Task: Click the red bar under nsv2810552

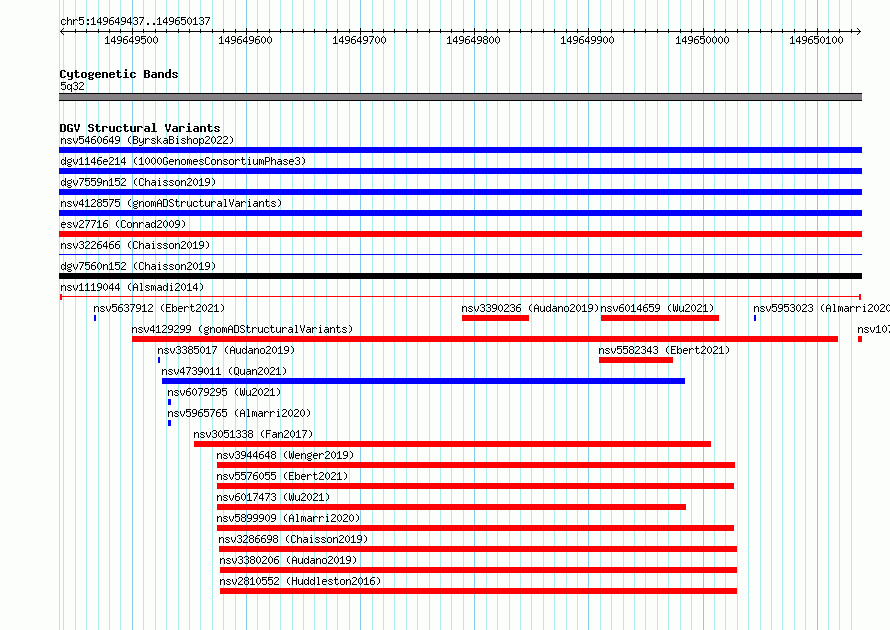Action: coord(478,591)
